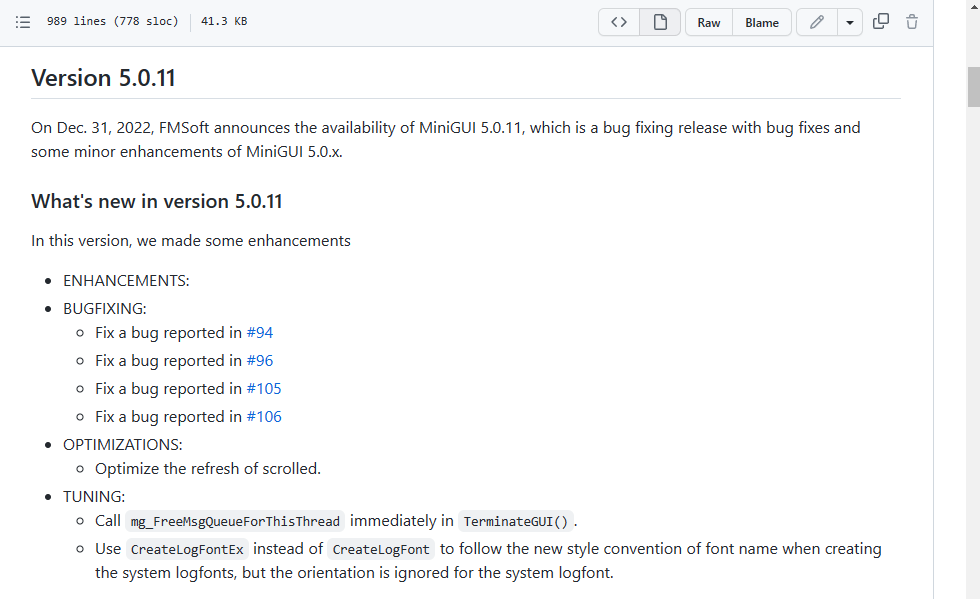Open issue link #105
The image size is (980, 599).
point(264,389)
